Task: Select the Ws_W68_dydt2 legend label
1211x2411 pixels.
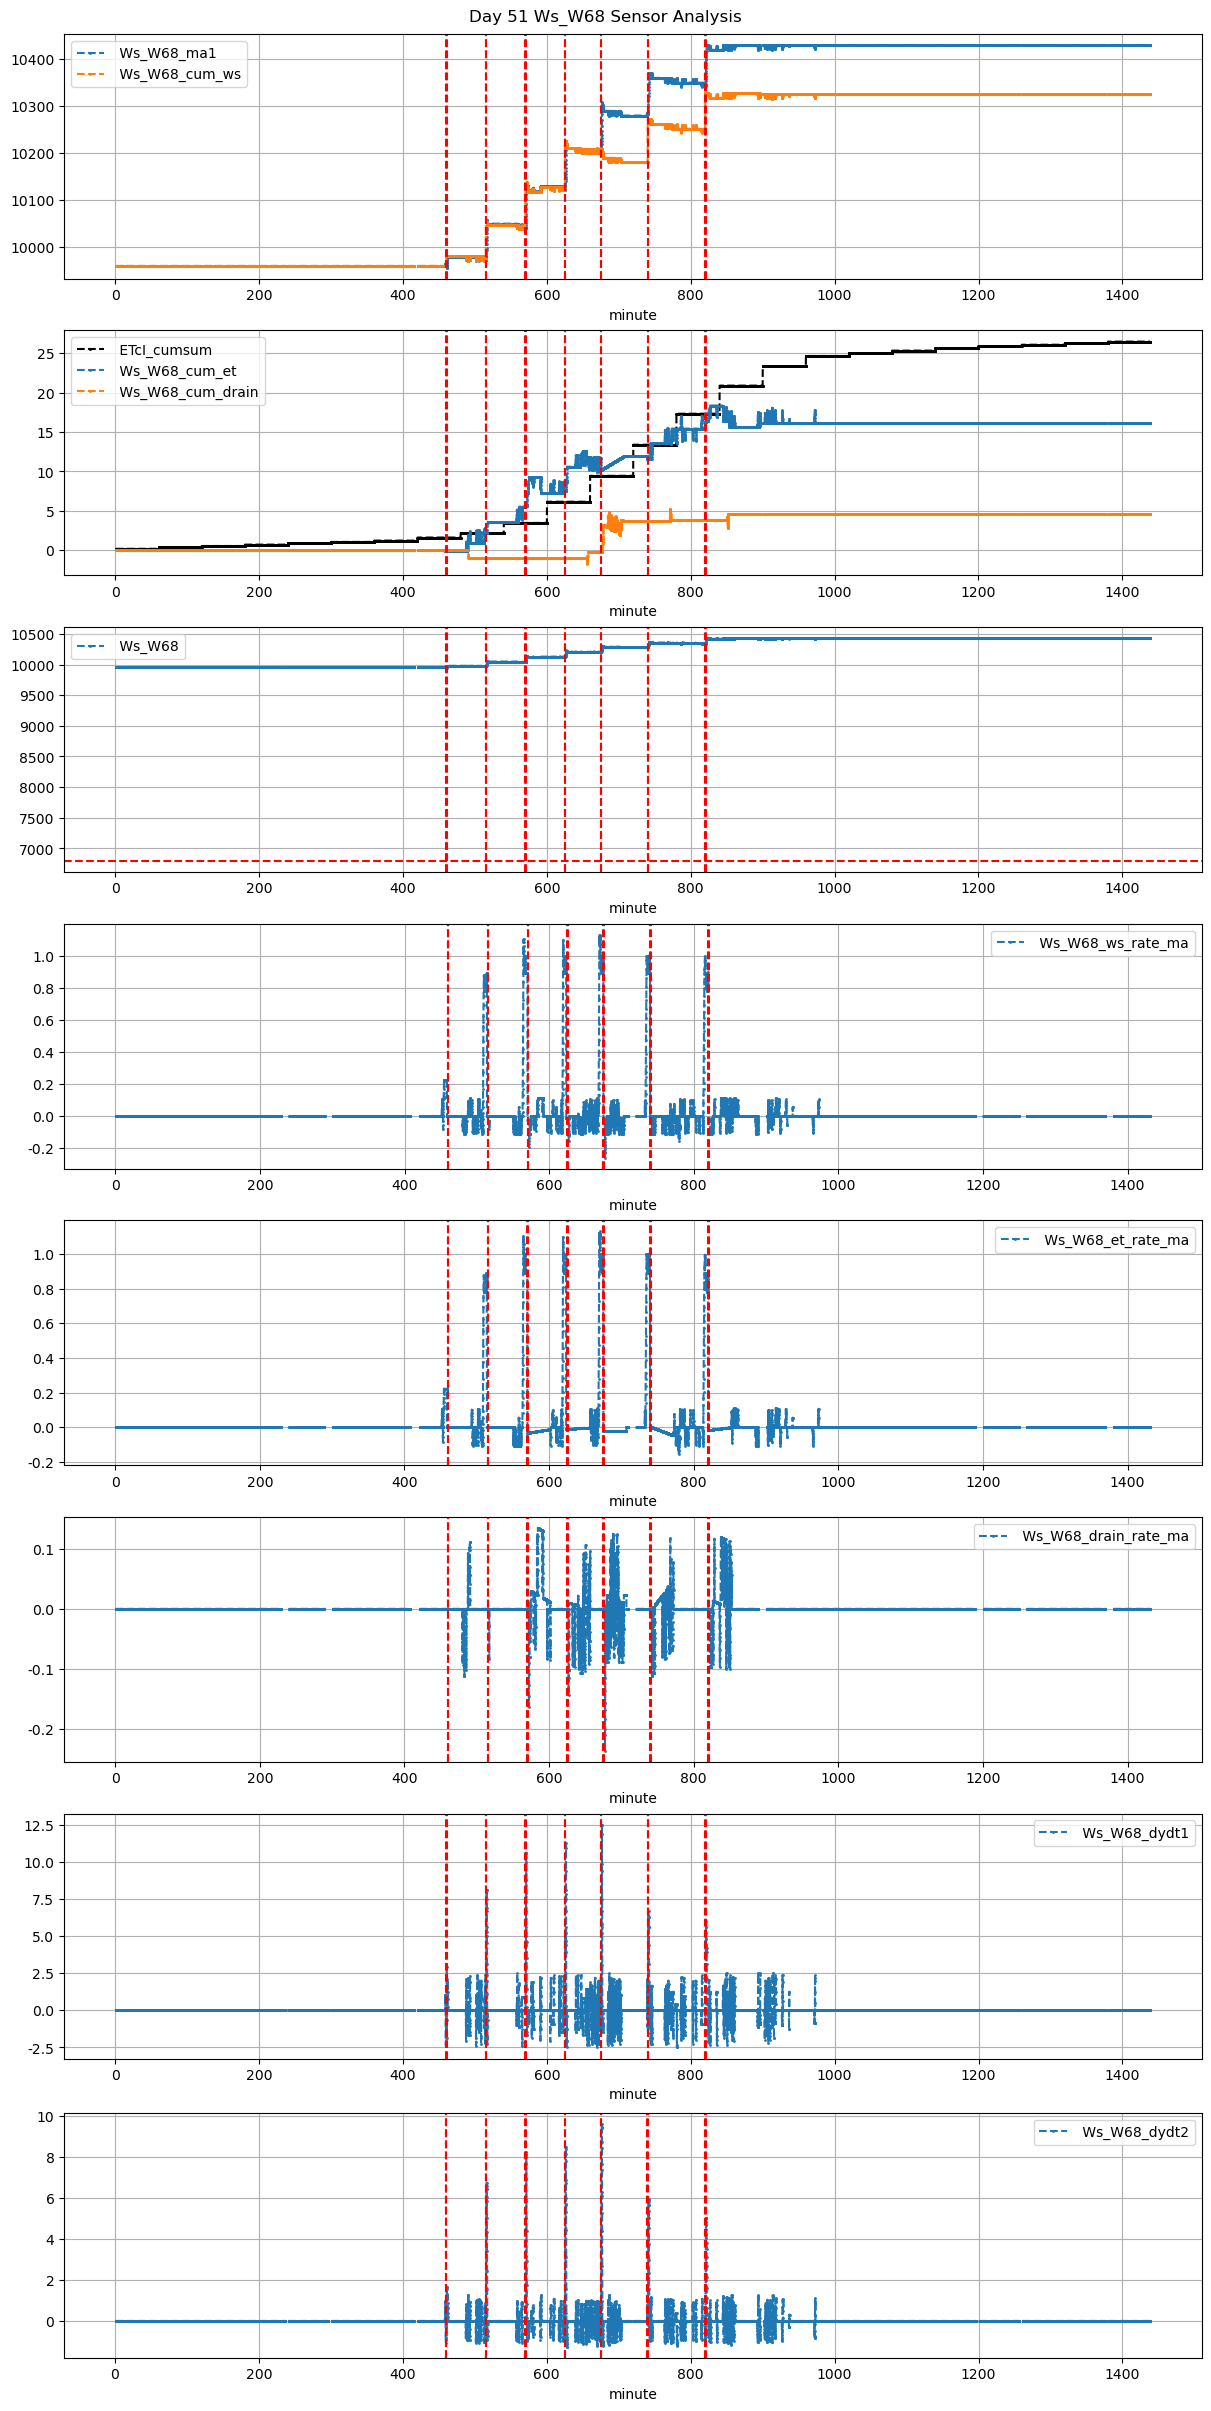Action: (x=1135, y=2132)
